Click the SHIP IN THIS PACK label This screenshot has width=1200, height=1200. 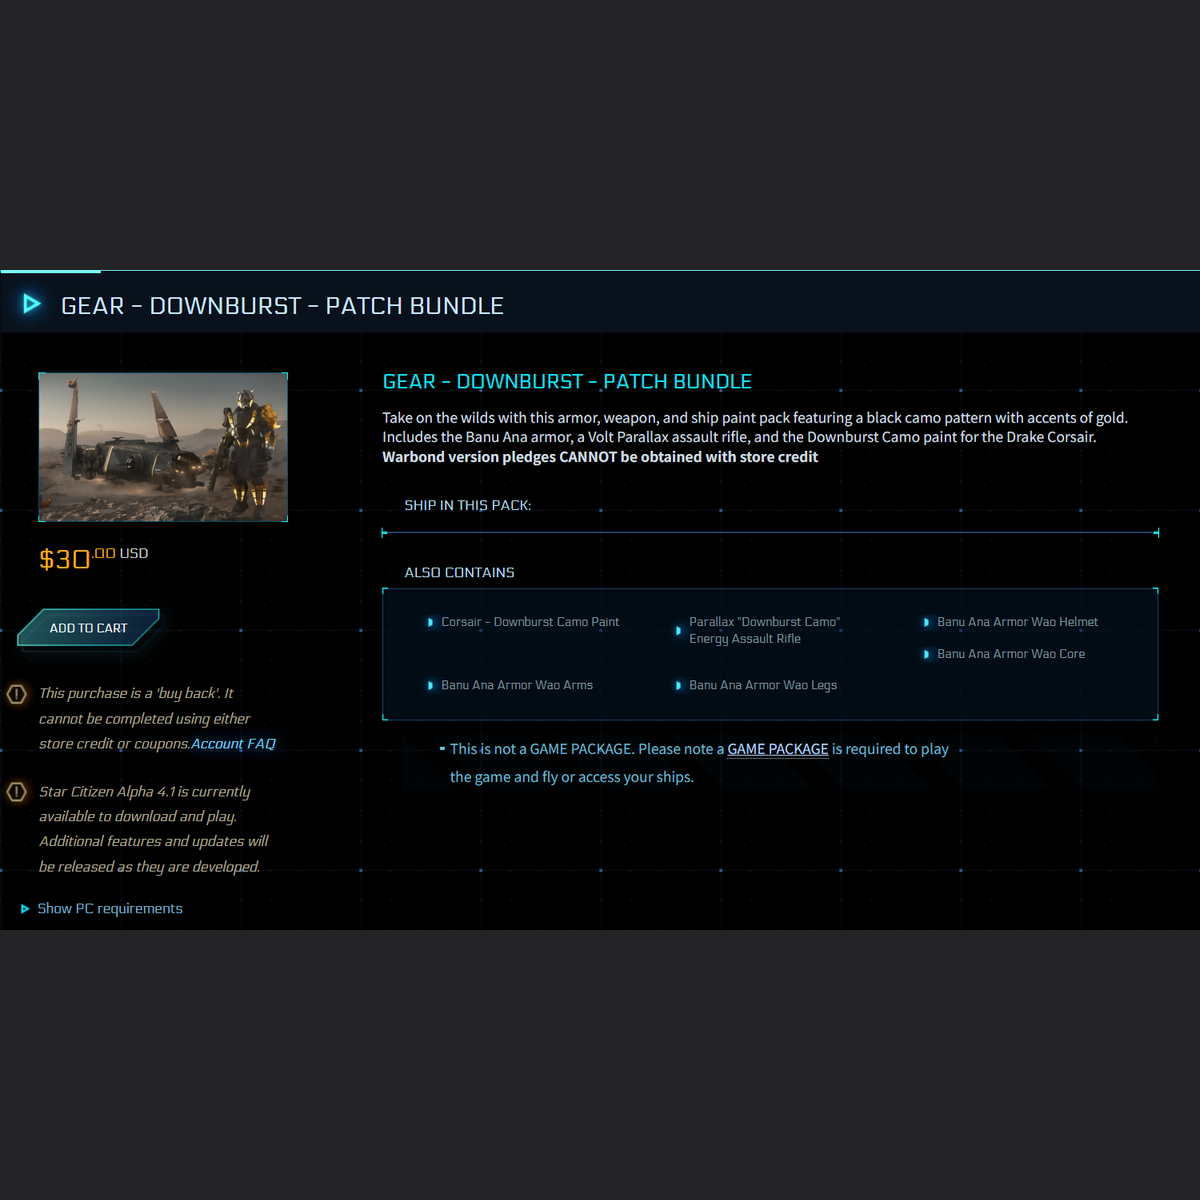click(x=467, y=505)
